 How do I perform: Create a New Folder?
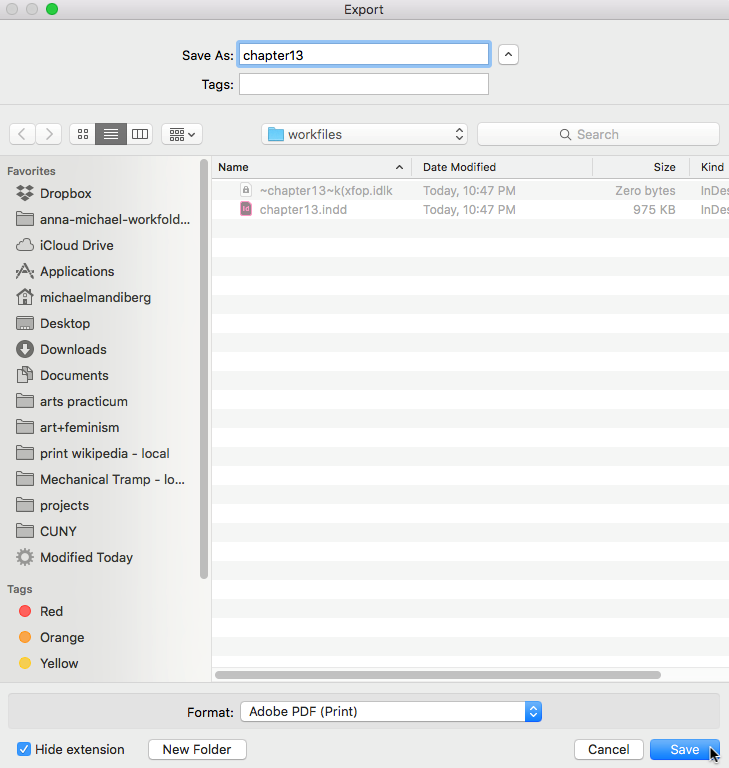tap(197, 749)
